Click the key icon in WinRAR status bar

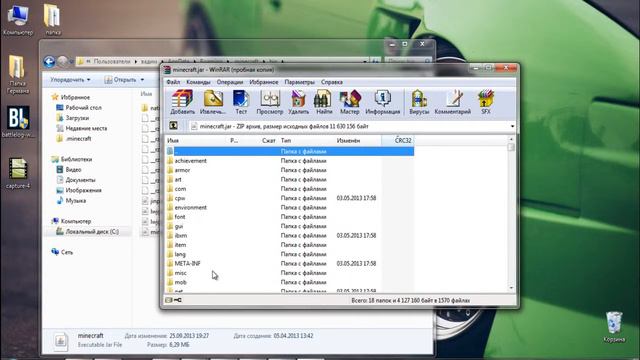pos(178,300)
